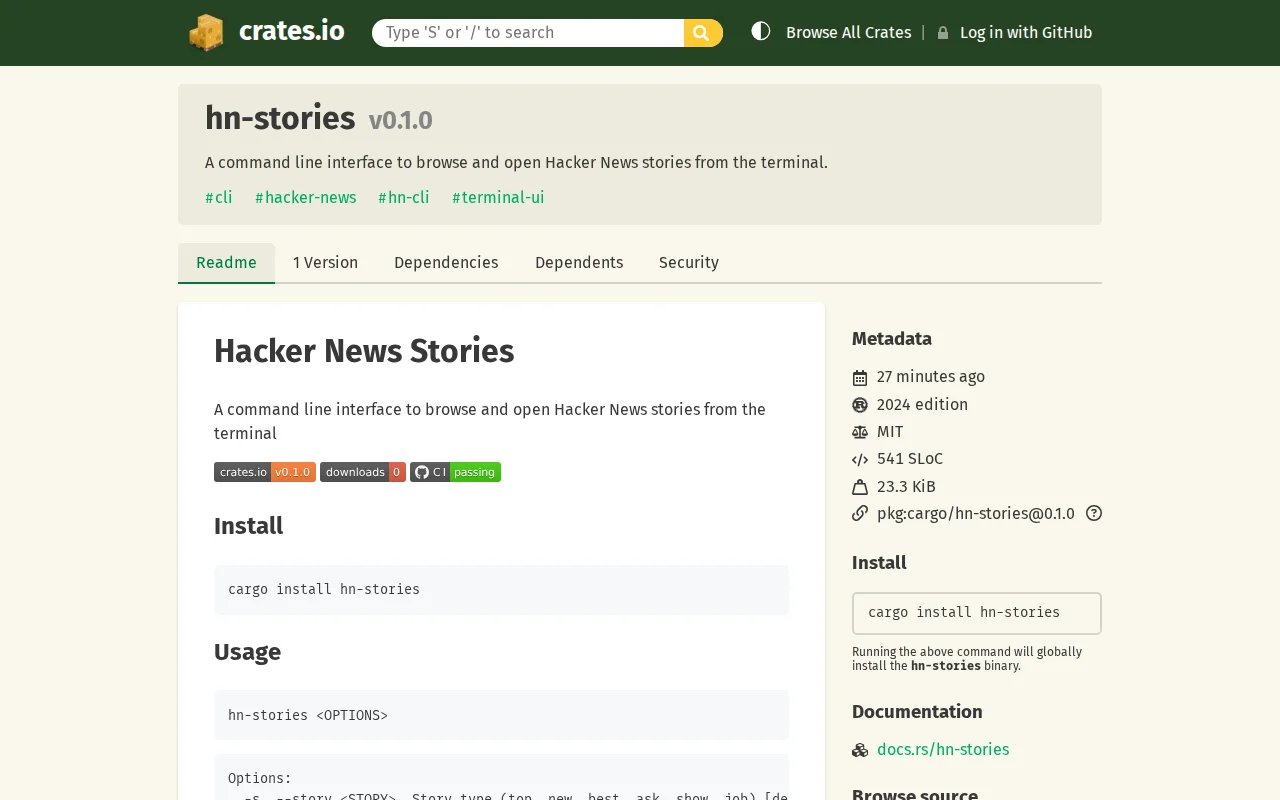Click the v0.1.0 version label in header
1280x800 pixels.
click(x=400, y=121)
